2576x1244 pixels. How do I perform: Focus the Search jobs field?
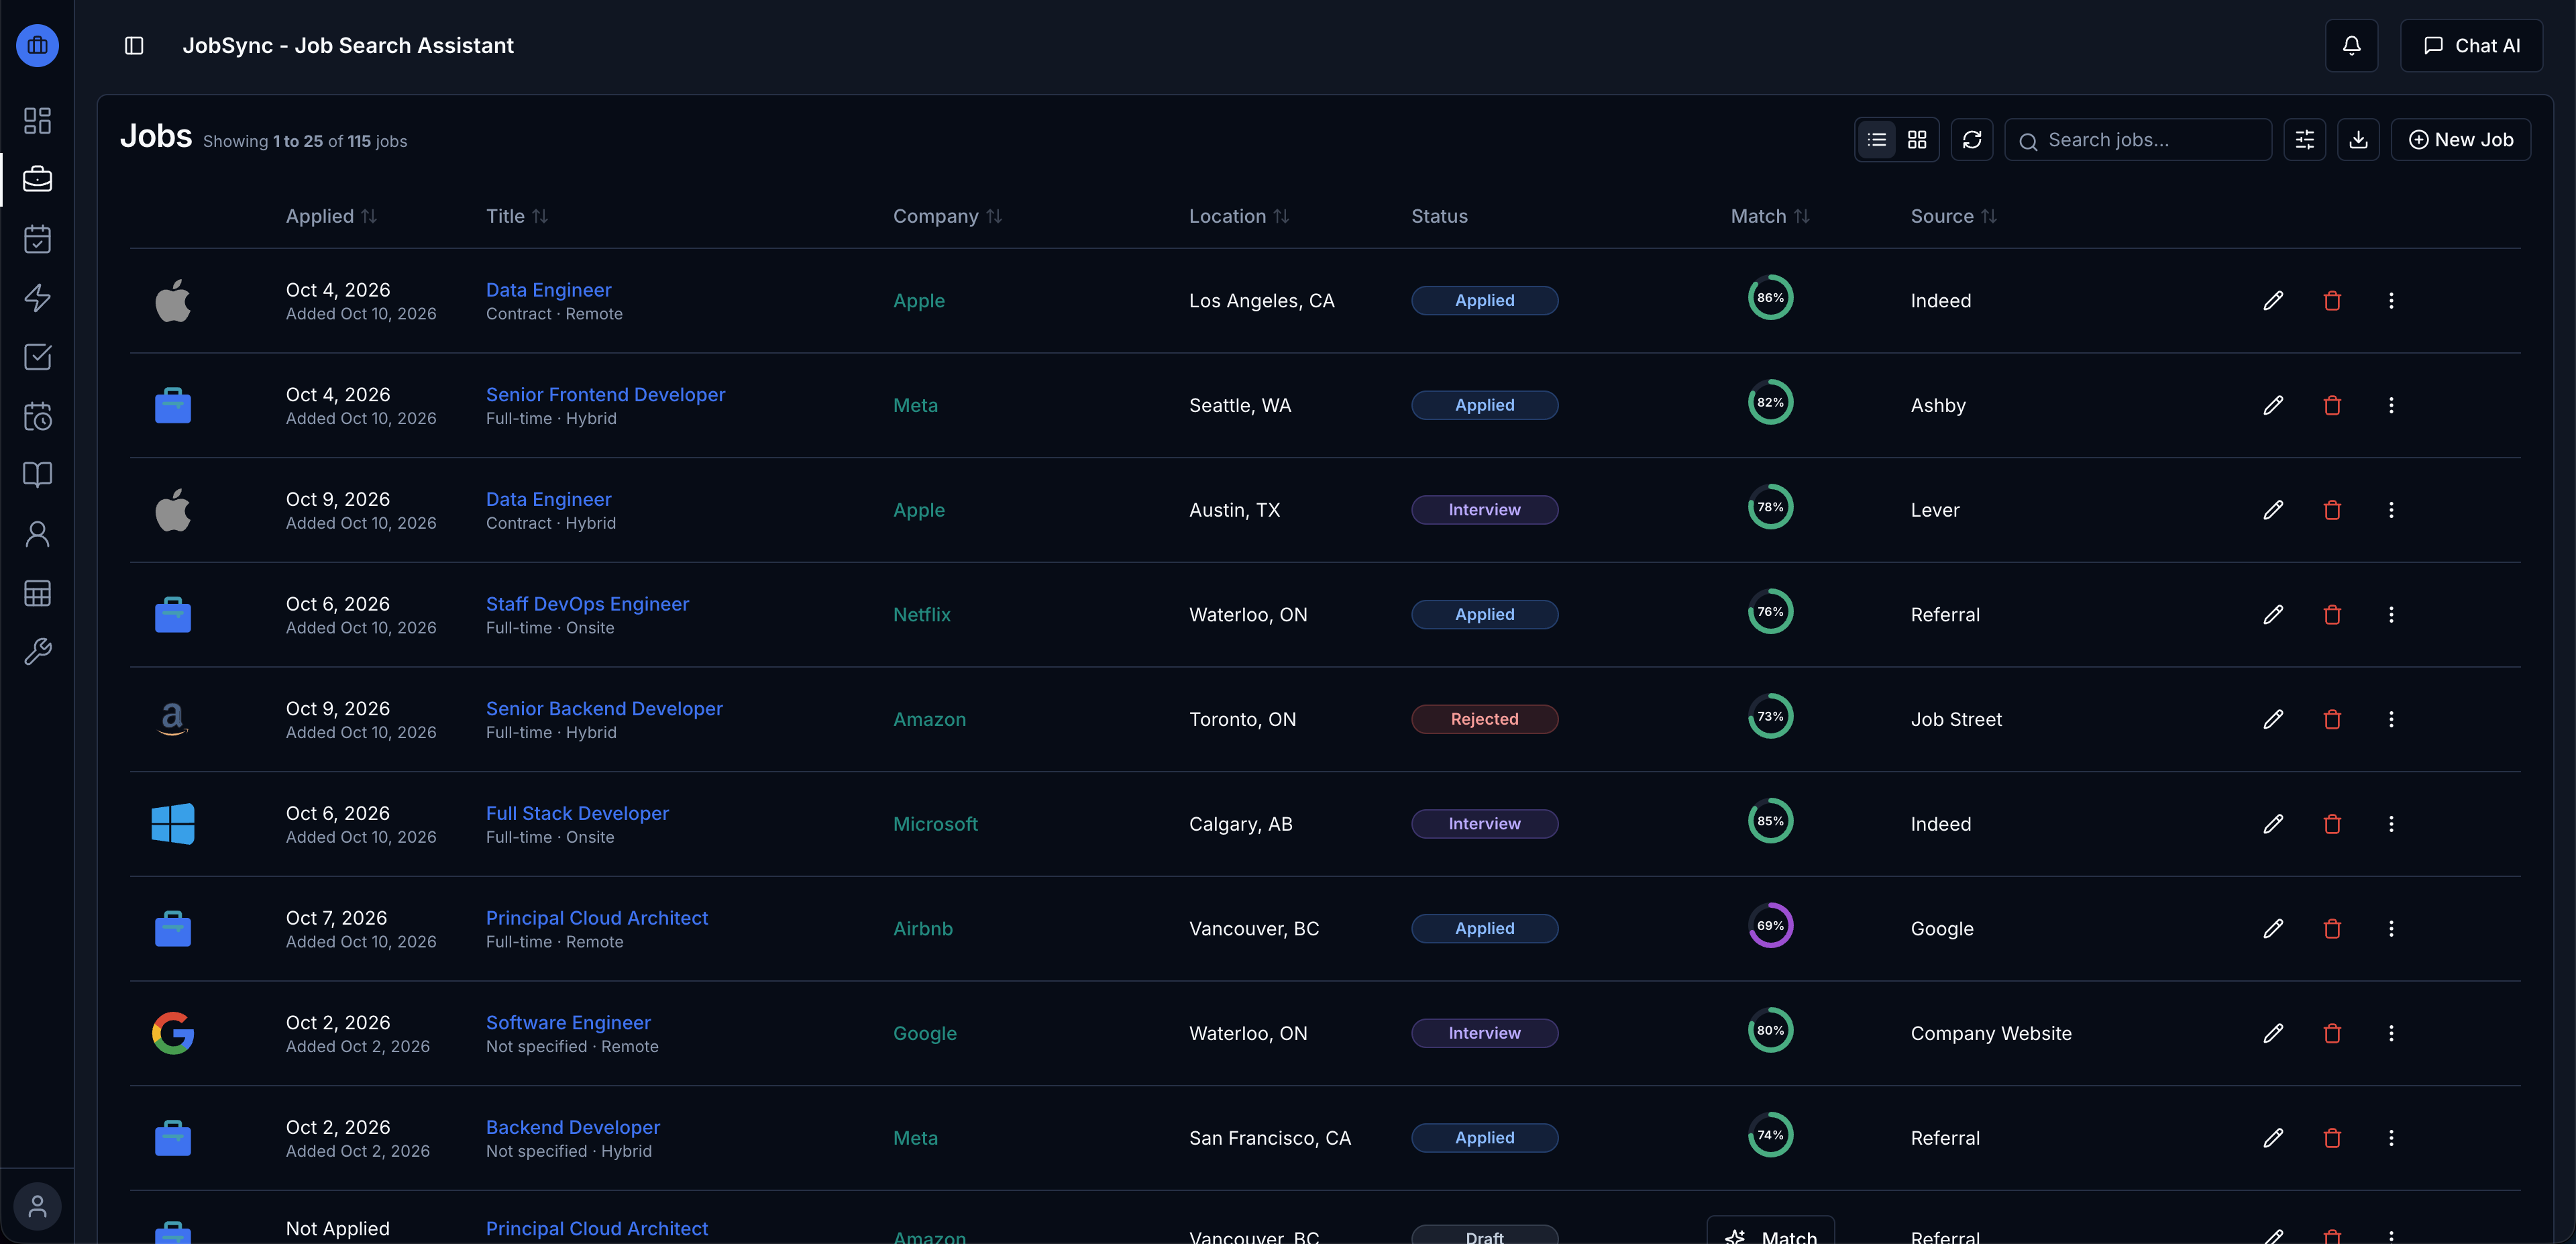coord(2138,140)
